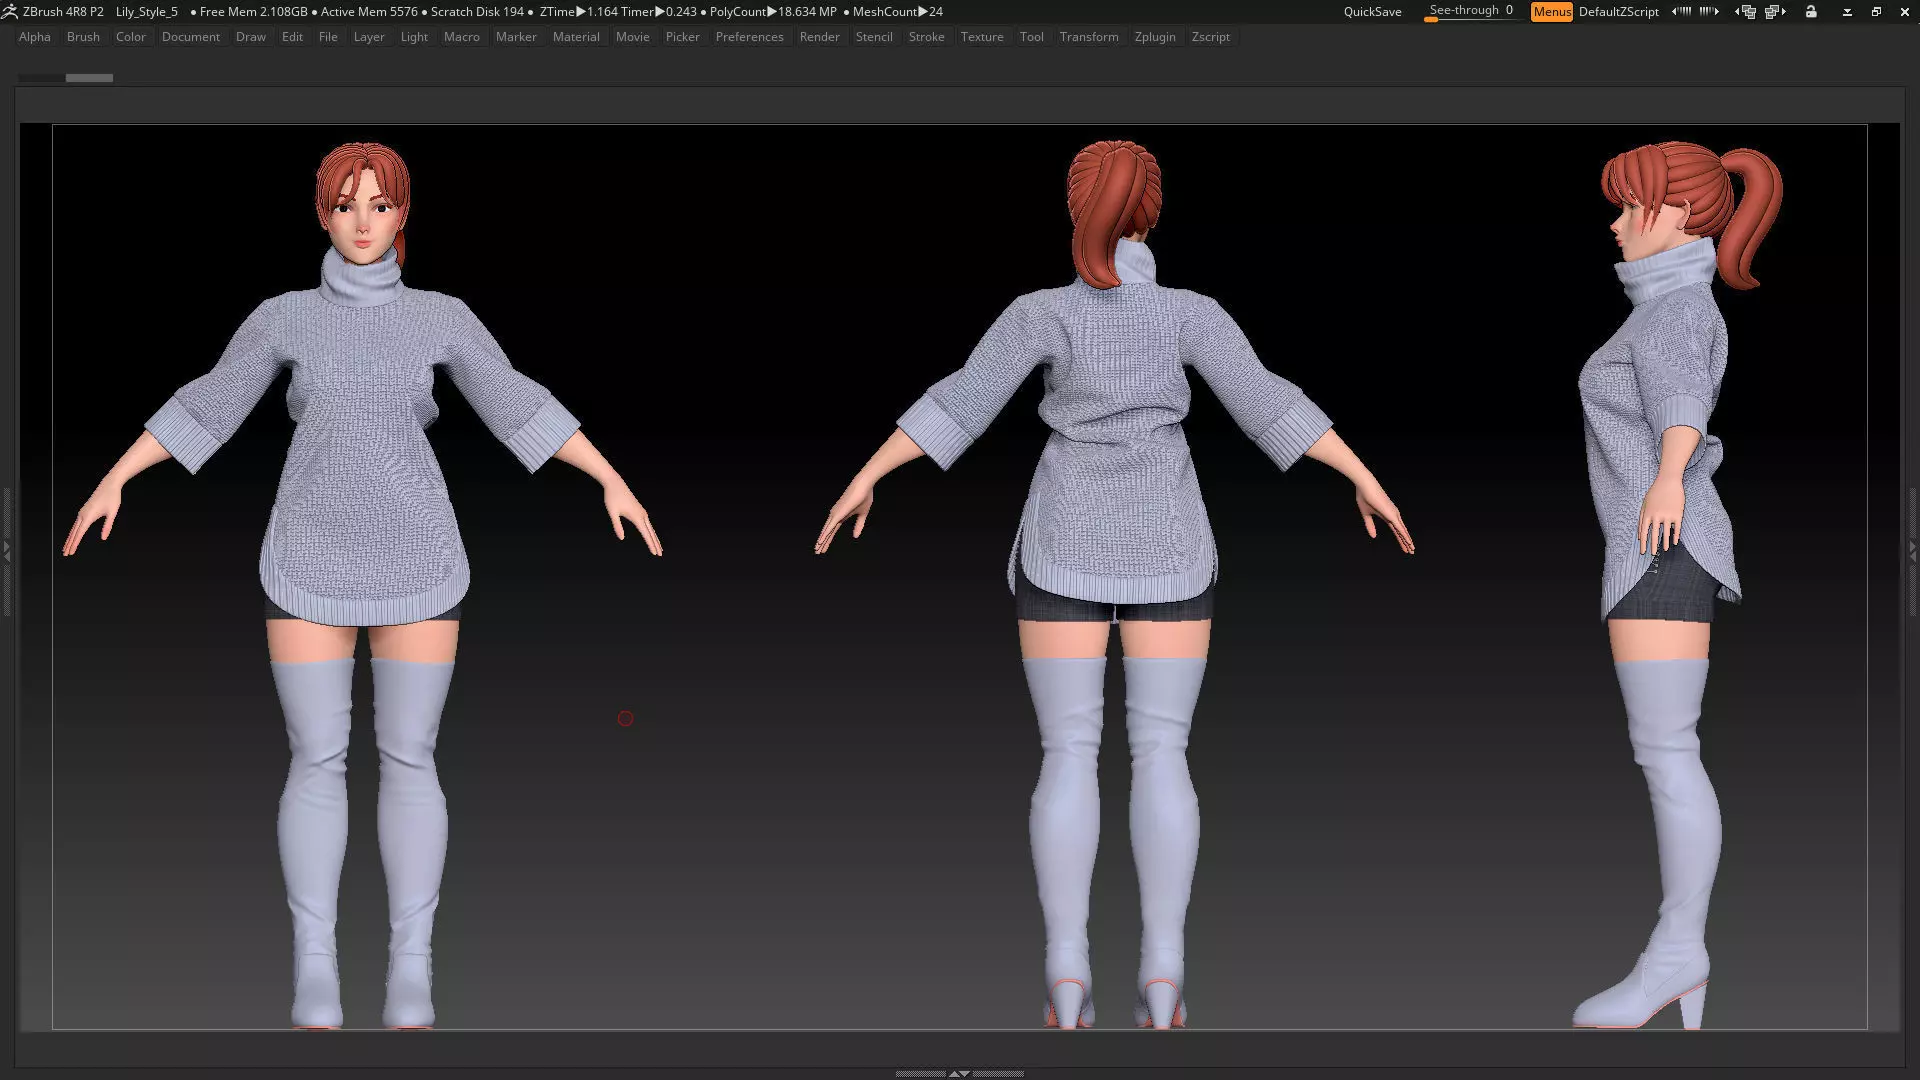Click the next UI layout arrow icon
The width and height of the screenshot is (1920, 1080).
[1776, 12]
